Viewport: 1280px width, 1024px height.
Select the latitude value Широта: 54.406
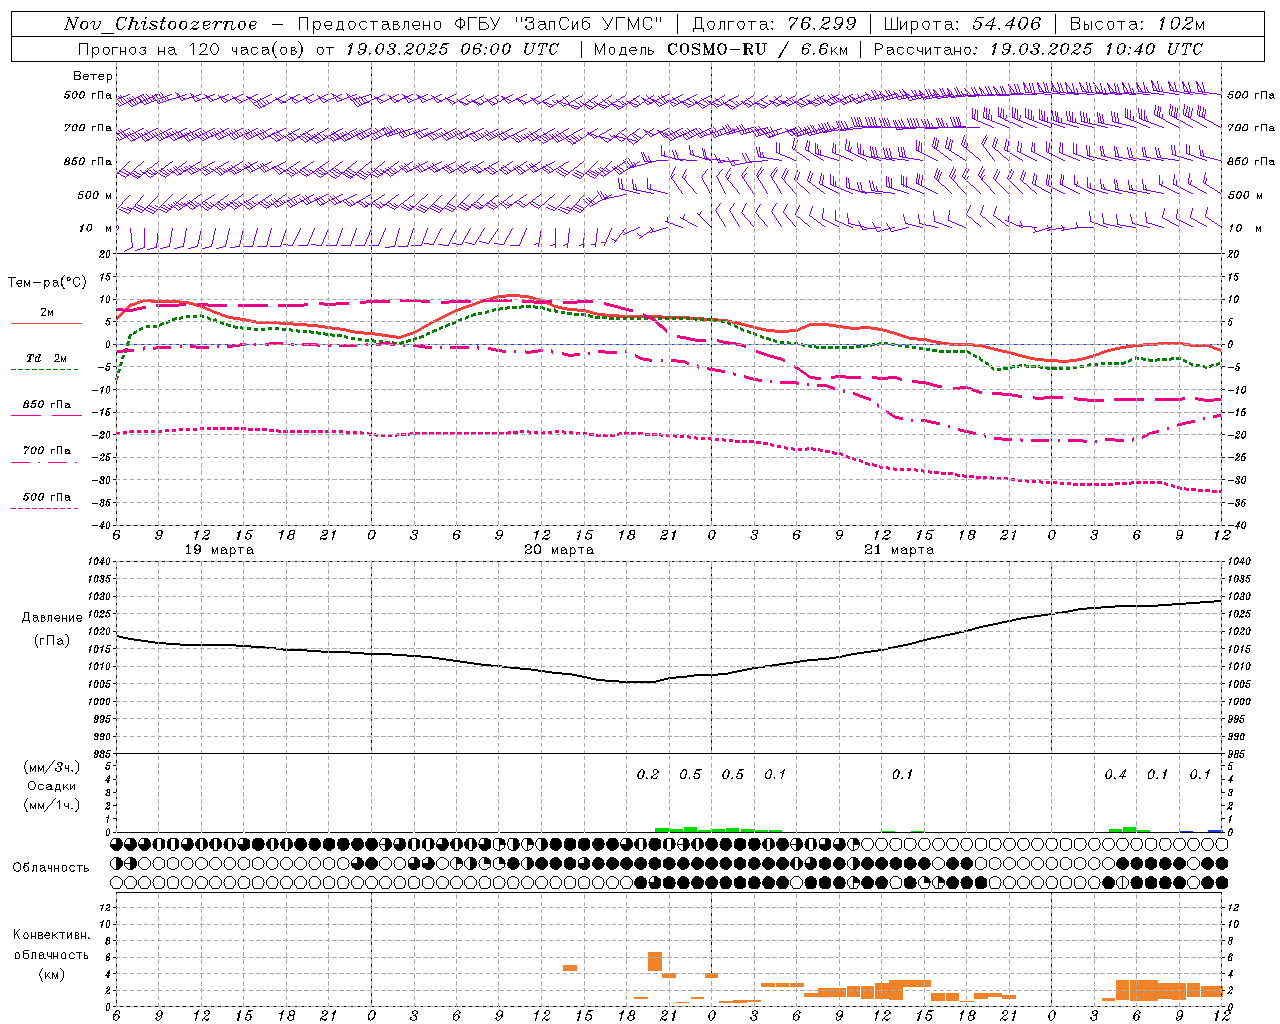click(x=962, y=24)
